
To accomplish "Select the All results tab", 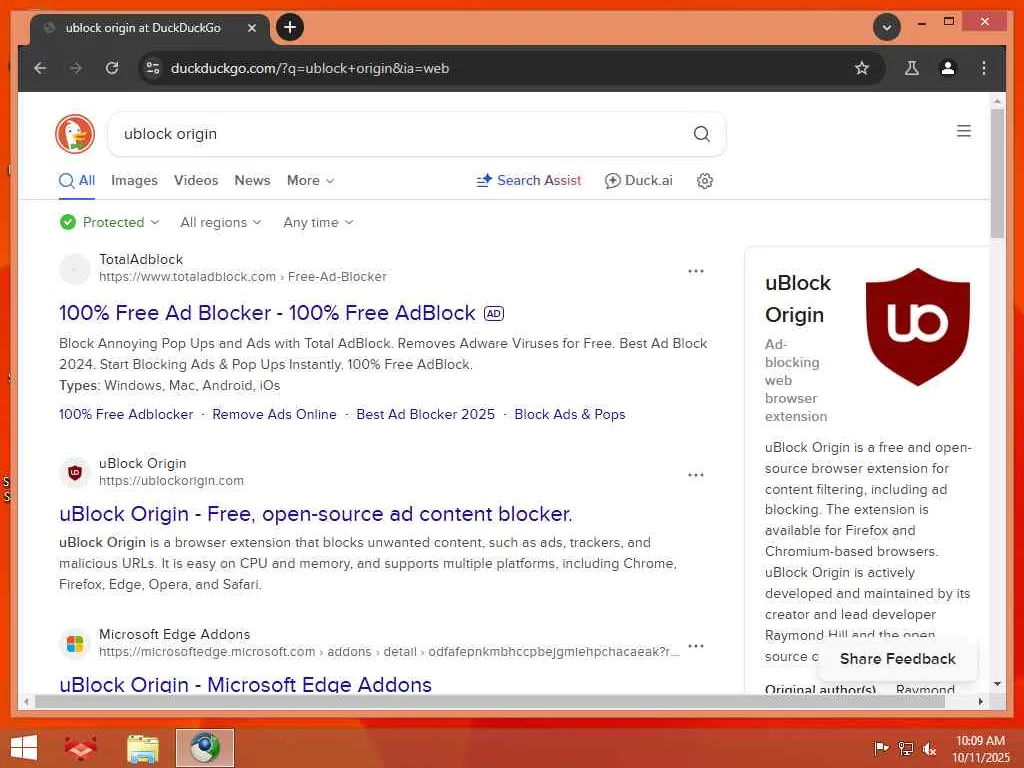I will click(77, 181).
